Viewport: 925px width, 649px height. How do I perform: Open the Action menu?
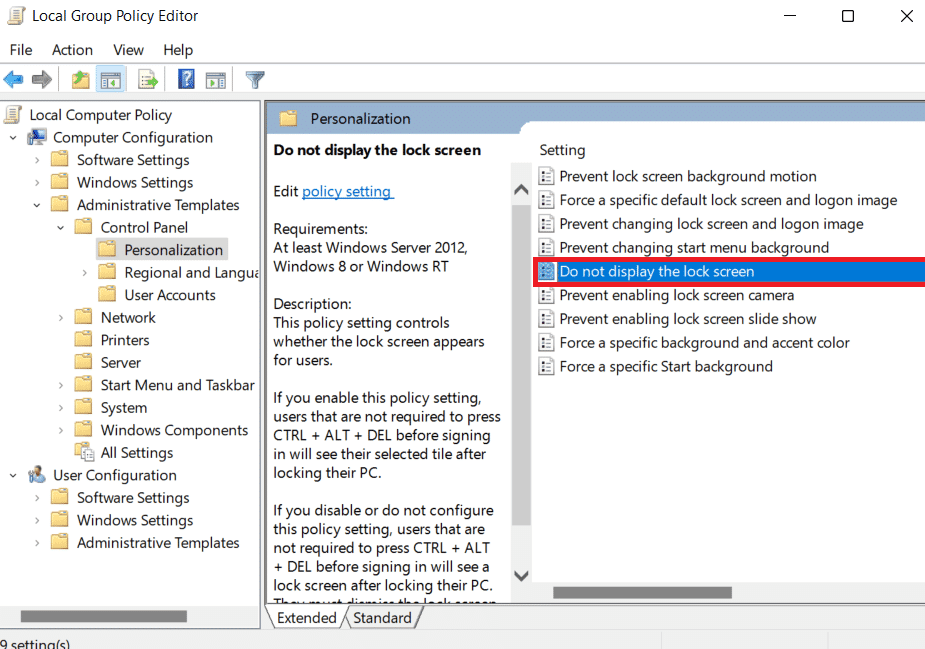(x=72, y=50)
